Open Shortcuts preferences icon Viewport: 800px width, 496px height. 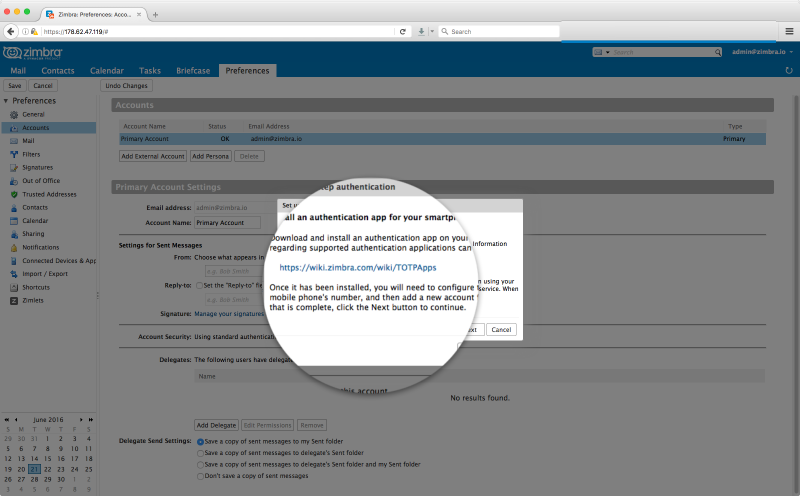[x=14, y=288]
